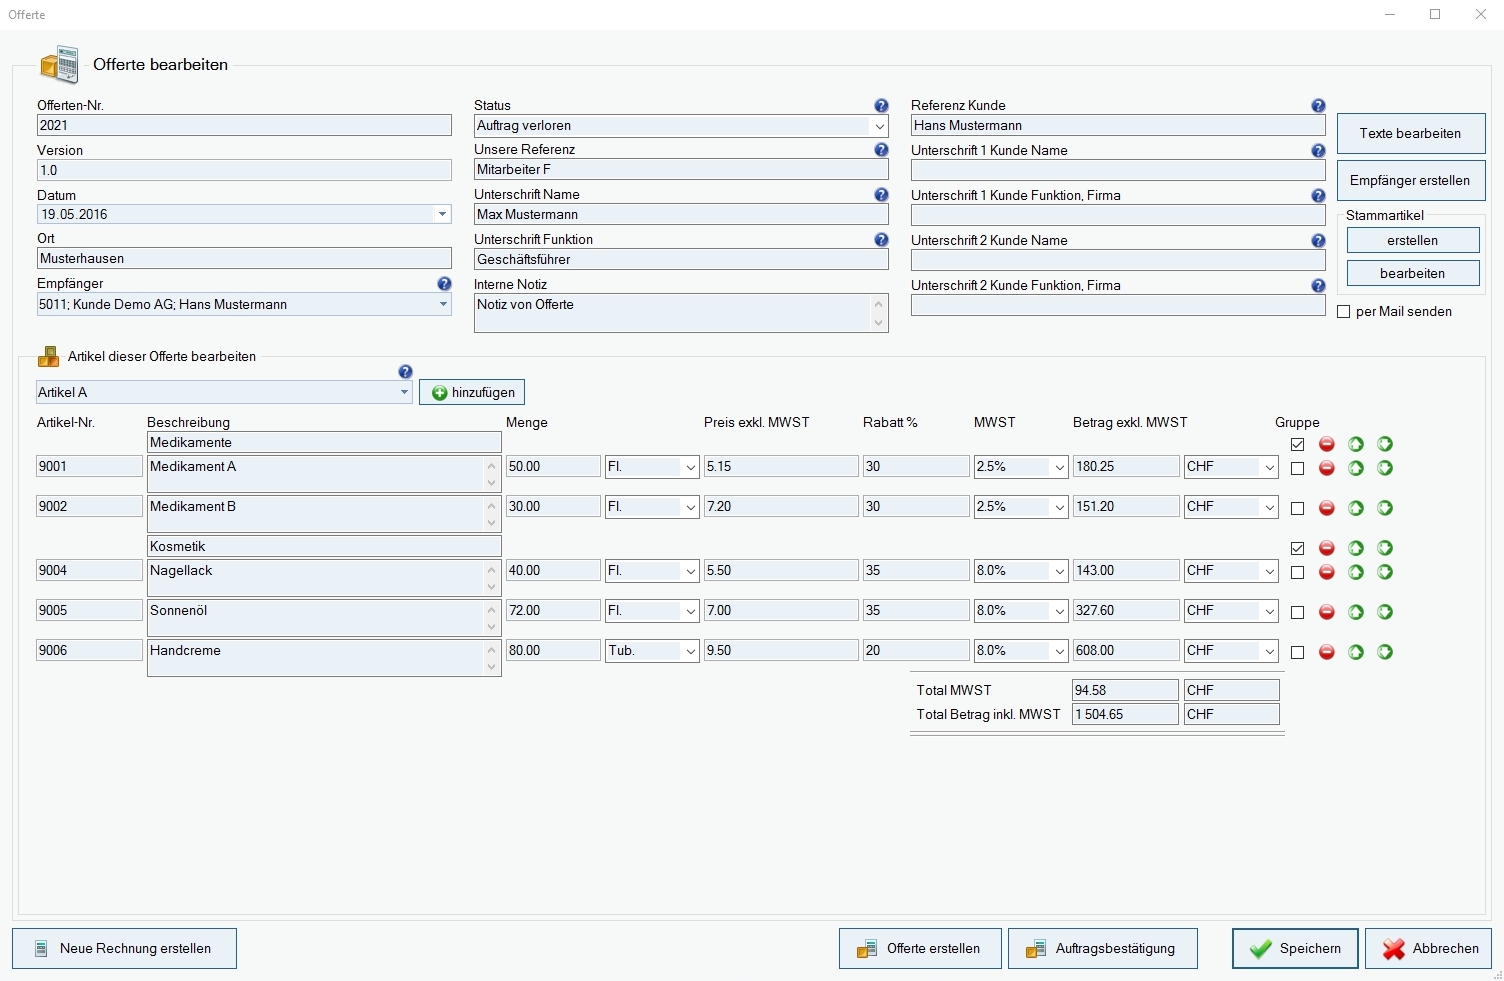Check Gruppe checkbox for Medikament B
The height and width of the screenshot is (981, 1504).
[x=1297, y=509]
